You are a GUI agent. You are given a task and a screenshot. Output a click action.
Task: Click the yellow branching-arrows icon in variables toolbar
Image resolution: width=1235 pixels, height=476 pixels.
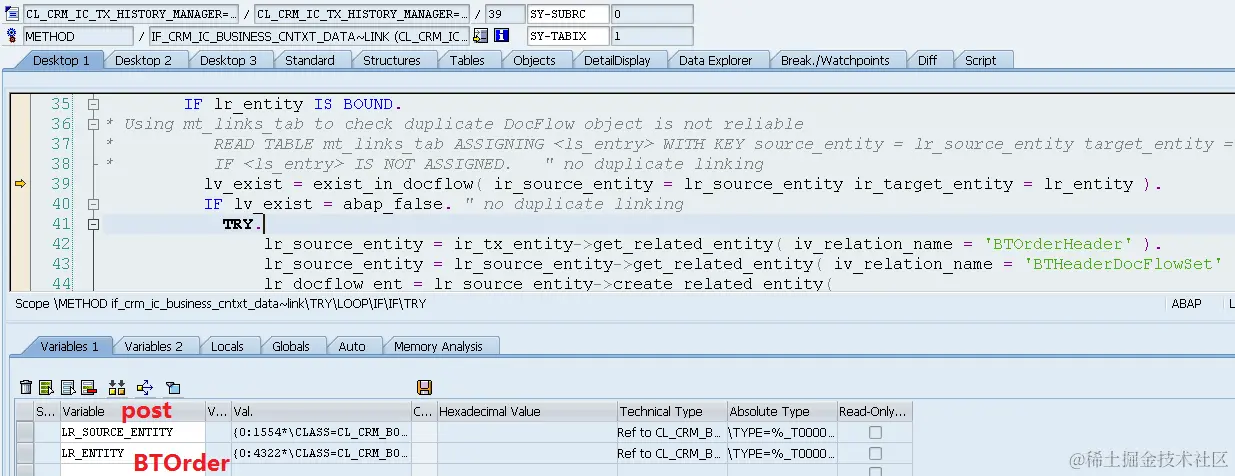144,387
